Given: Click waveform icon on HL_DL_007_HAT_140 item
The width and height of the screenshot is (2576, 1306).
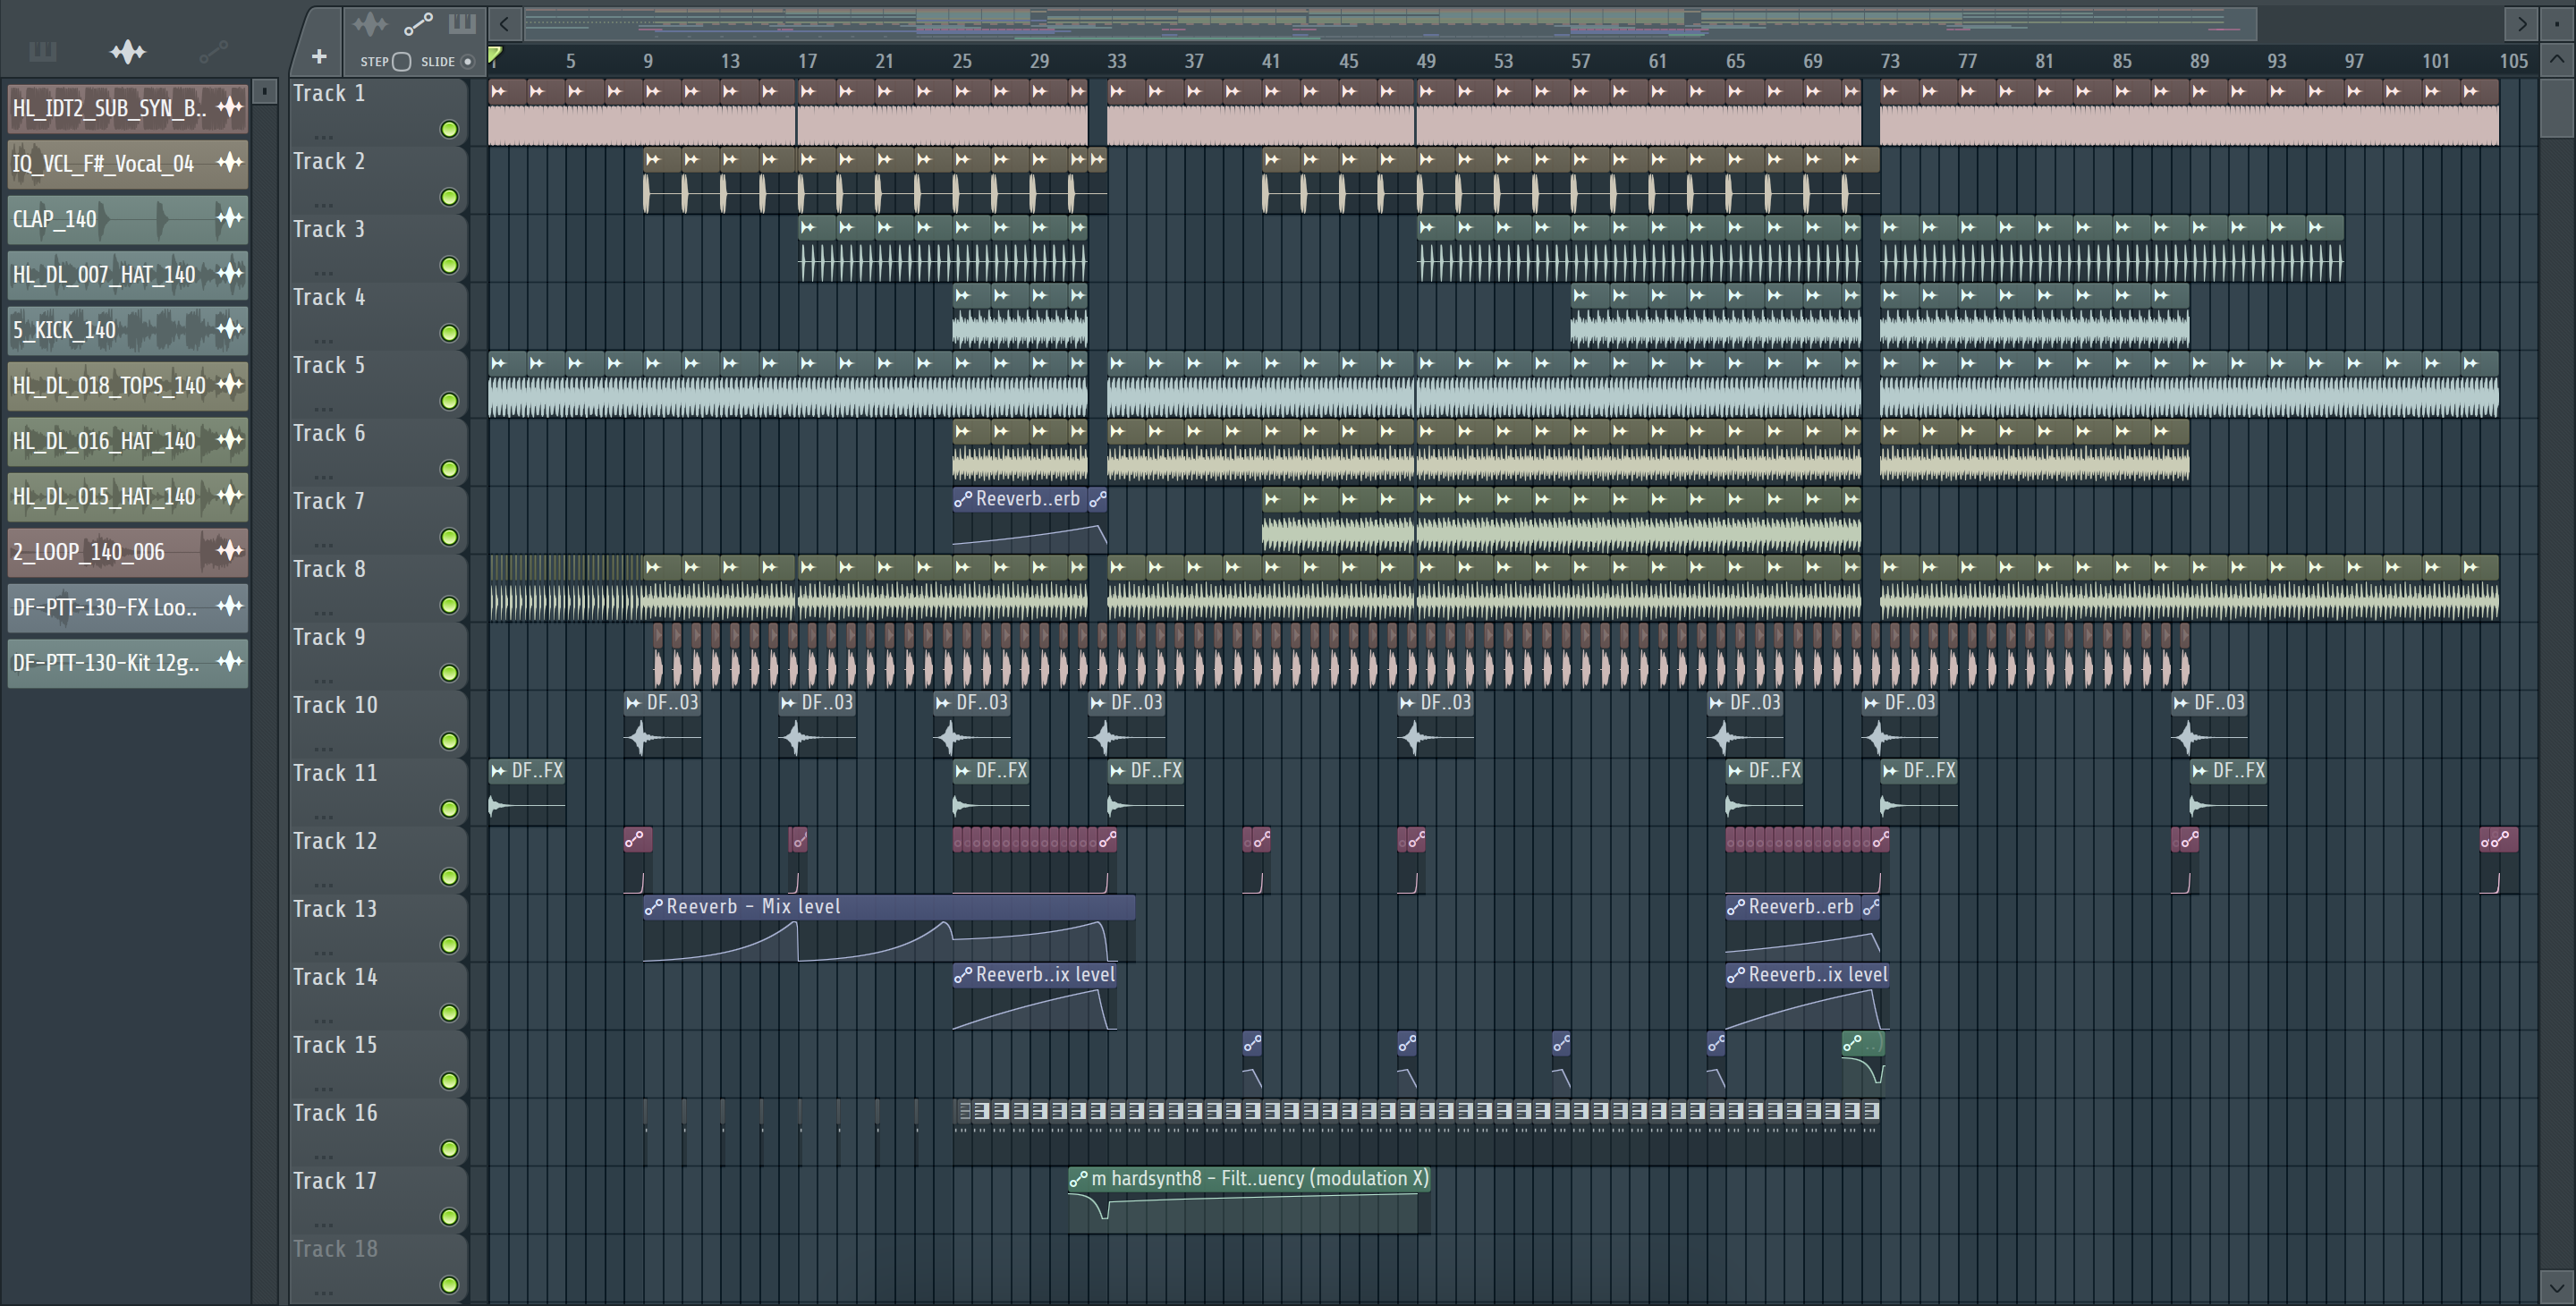Looking at the screenshot, I should pyautogui.click(x=230, y=273).
